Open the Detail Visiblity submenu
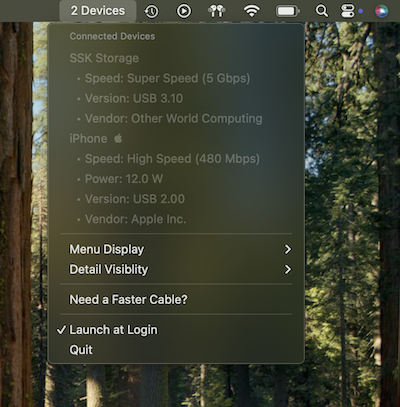Image resolution: width=400 pixels, height=407 pixels. [x=176, y=269]
